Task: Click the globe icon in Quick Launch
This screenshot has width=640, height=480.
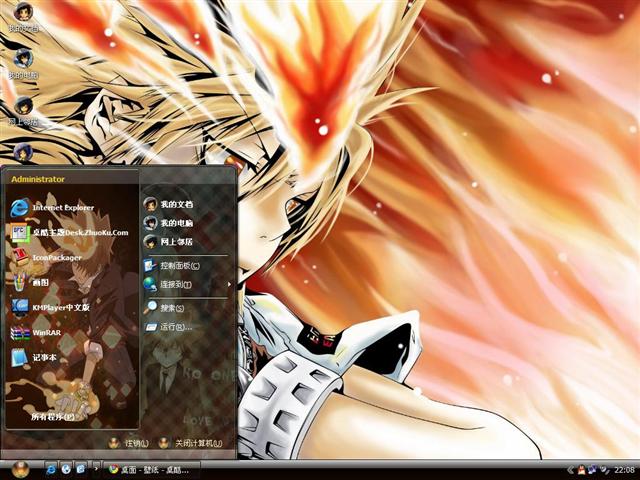Action: (x=66, y=470)
